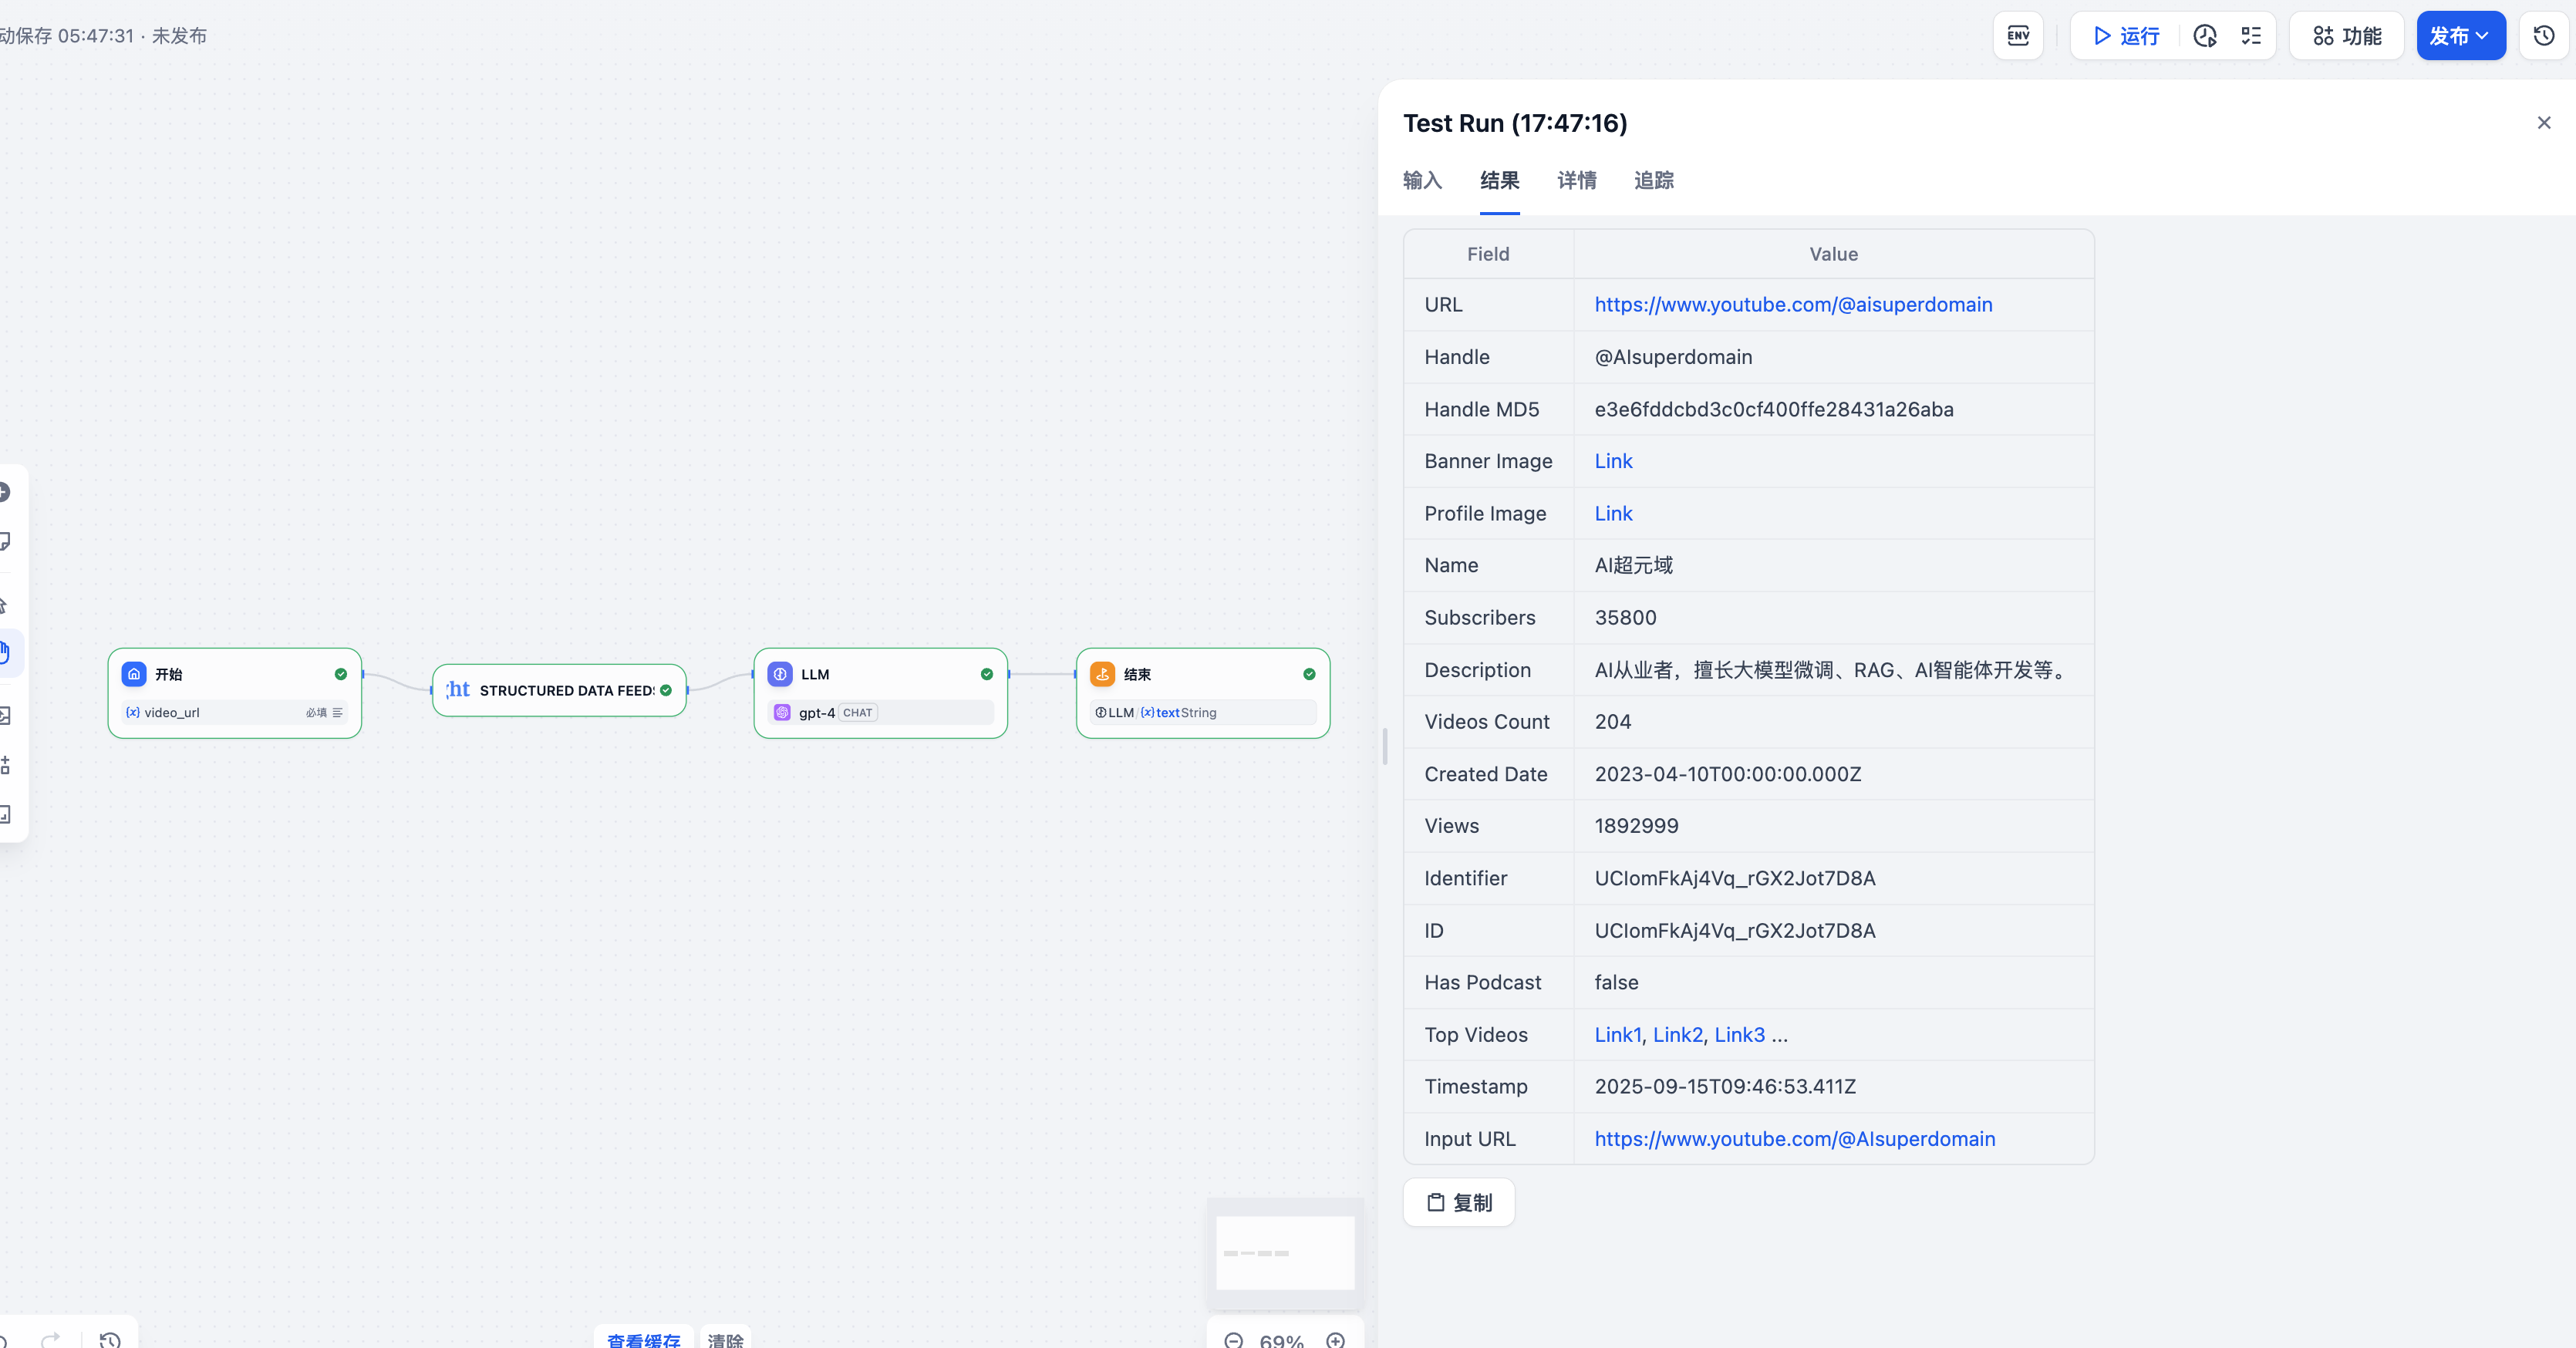
Task: Click the Views value 1892999
Action: pyautogui.click(x=1636, y=826)
